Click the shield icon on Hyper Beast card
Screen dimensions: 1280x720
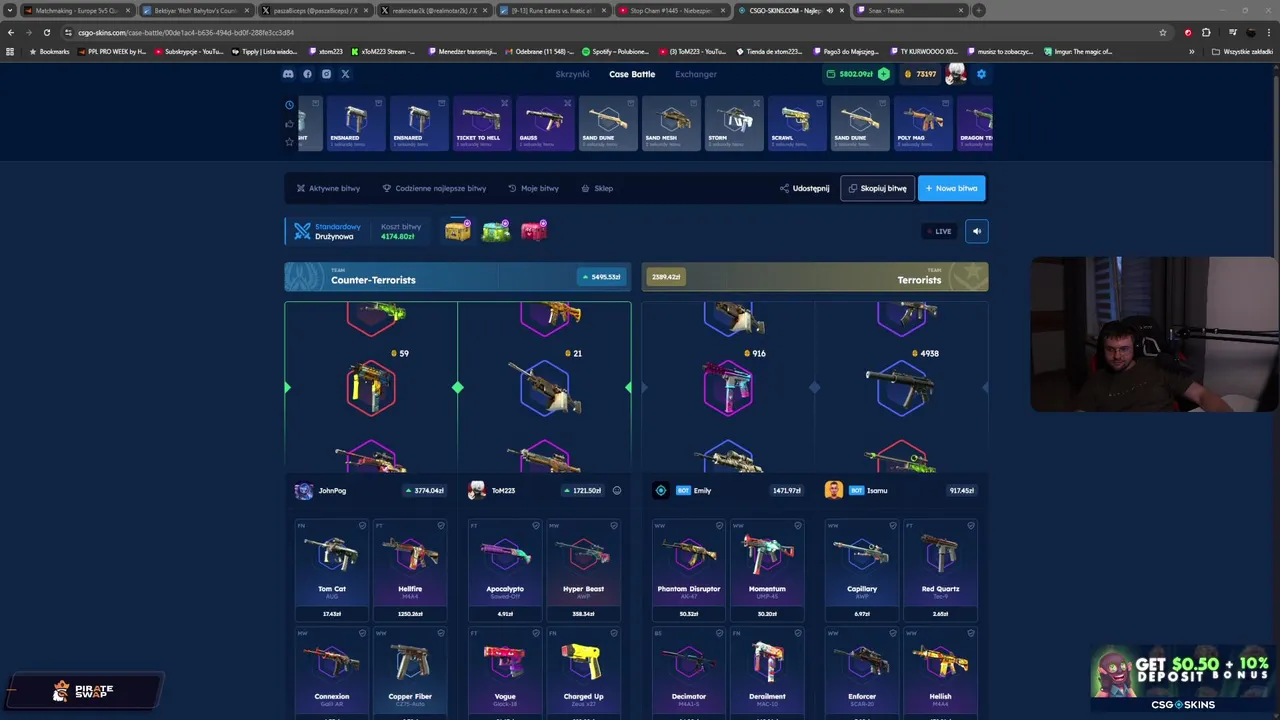point(614,526)
